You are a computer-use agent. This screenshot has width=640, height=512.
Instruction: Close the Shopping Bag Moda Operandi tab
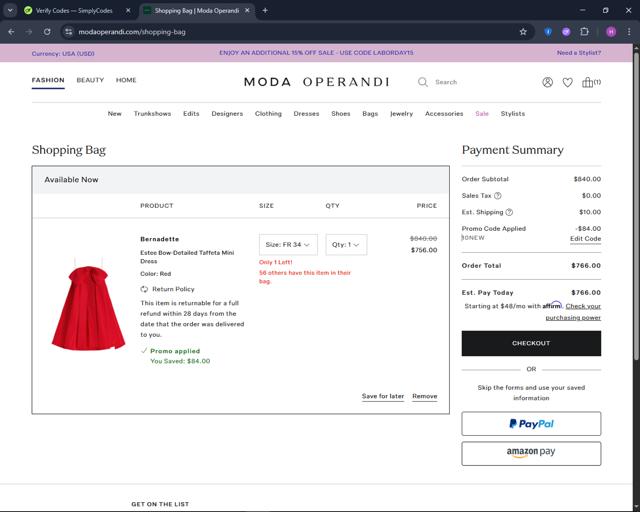click(247, 11)
